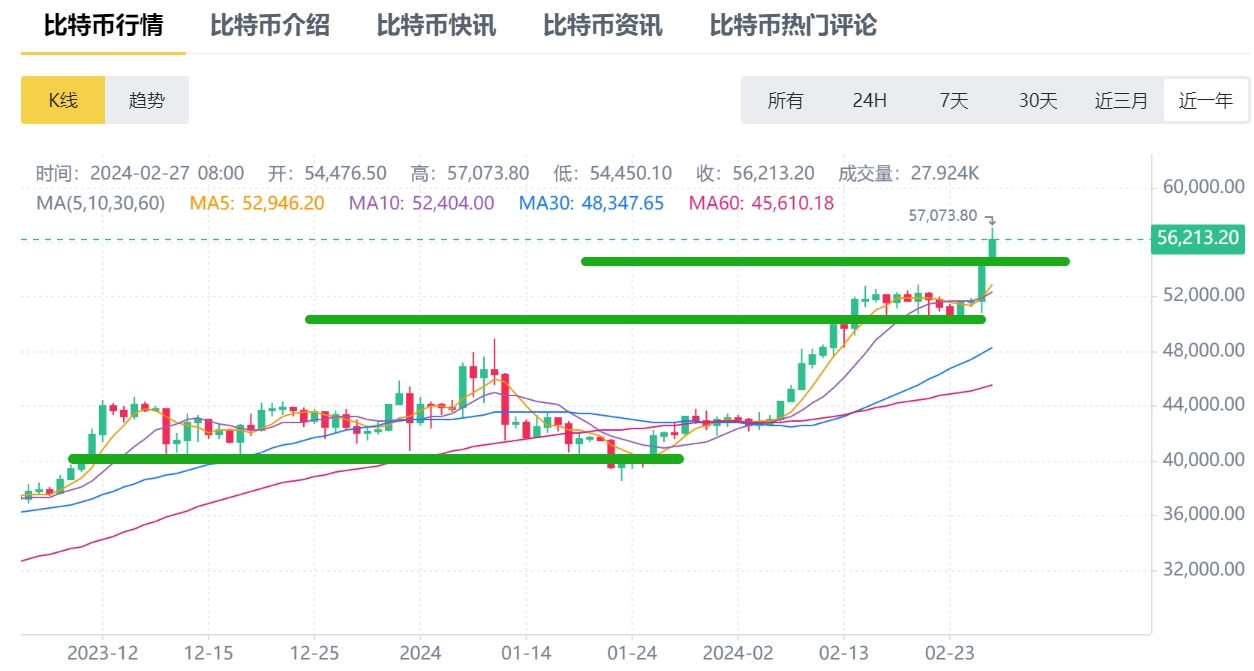Click the 02-23 date axis label
This screenshot has height=671, width=1254.
click(x=950, y=653)
